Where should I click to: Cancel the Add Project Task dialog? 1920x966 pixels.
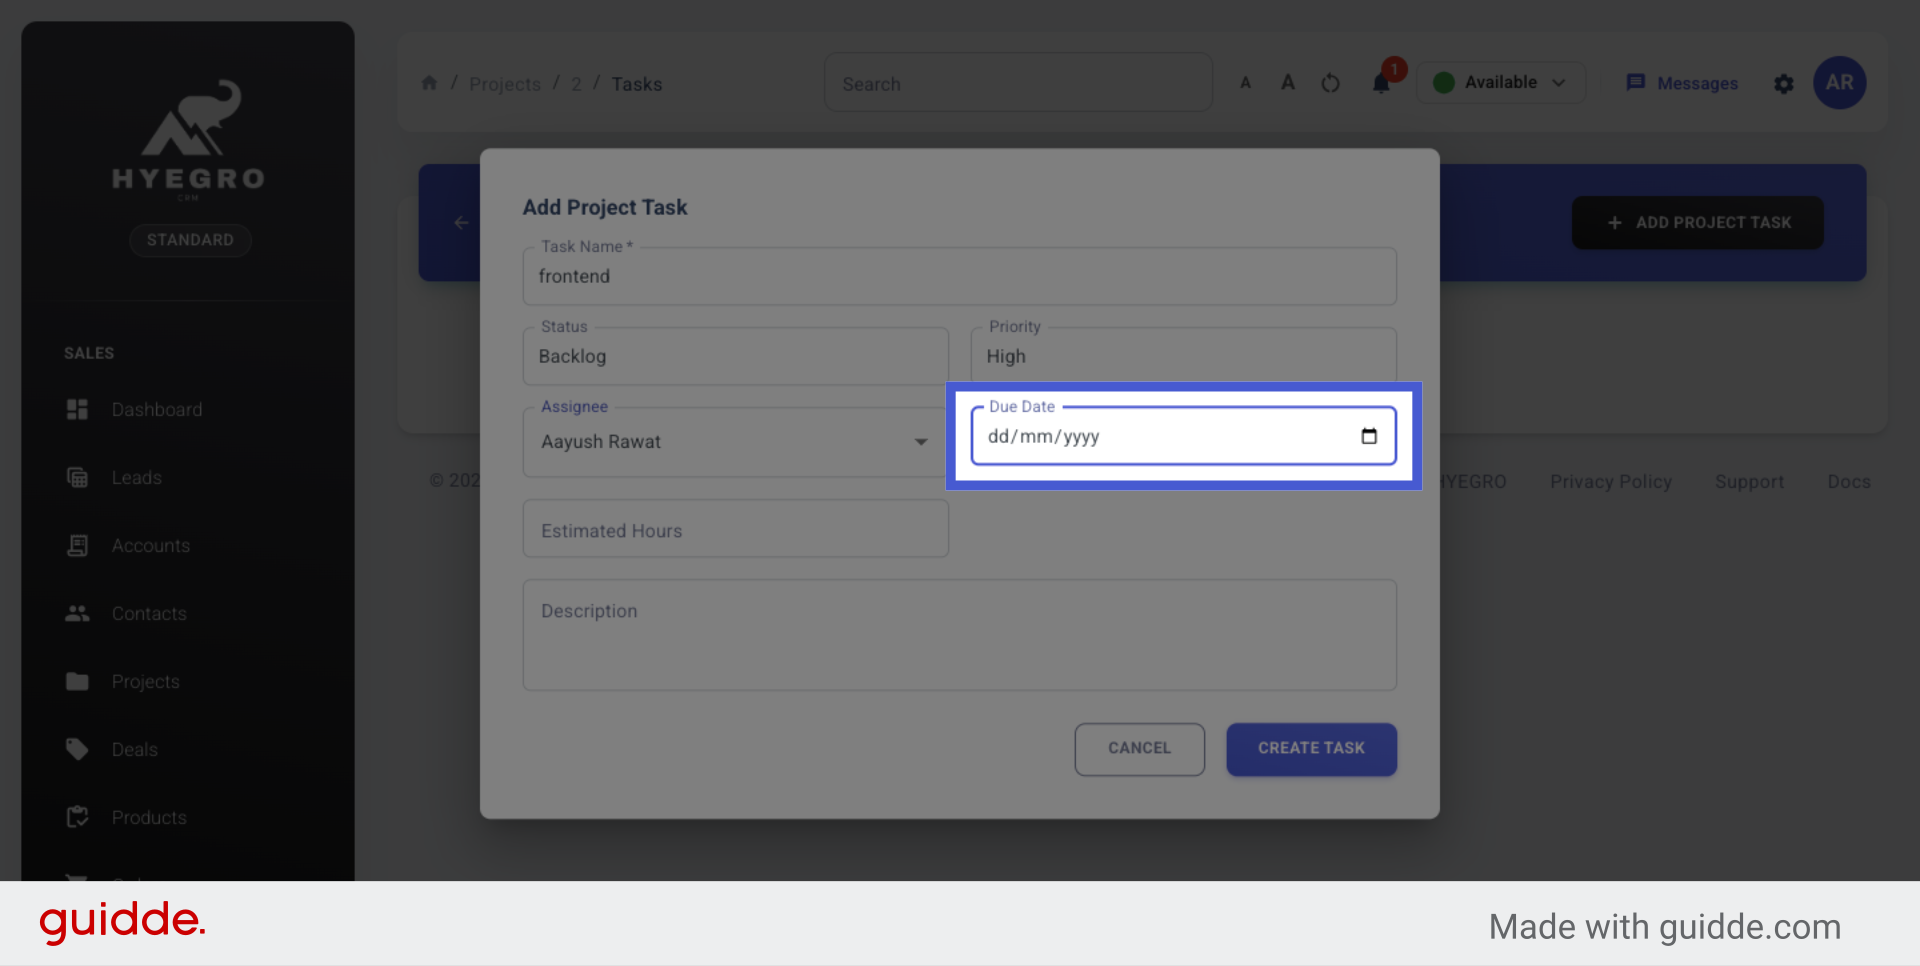pyautogui.click(x=1139, y=749)
